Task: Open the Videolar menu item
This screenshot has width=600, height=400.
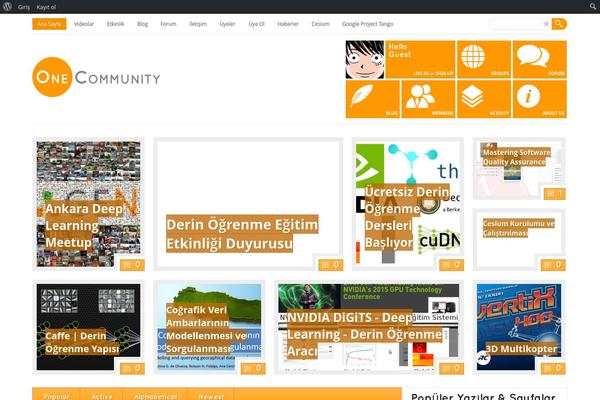Action: 84,24
